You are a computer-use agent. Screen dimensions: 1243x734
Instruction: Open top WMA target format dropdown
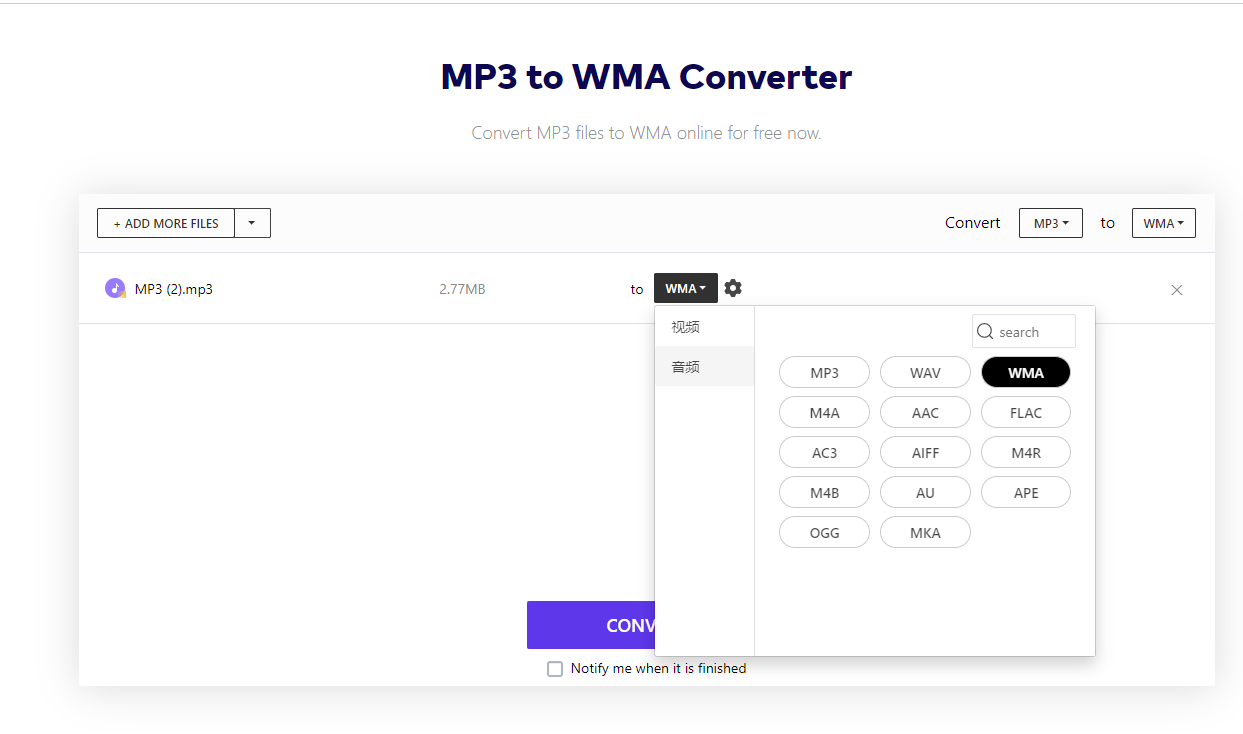point(1164,223)
